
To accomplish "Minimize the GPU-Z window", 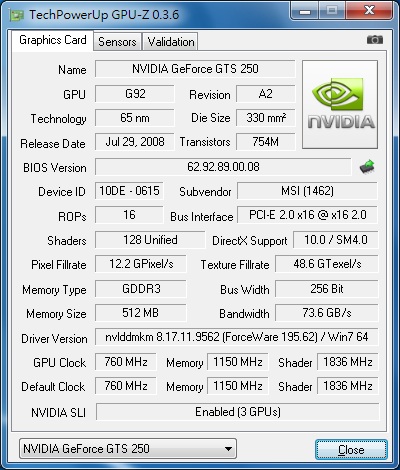I will (x=305, y=11).
